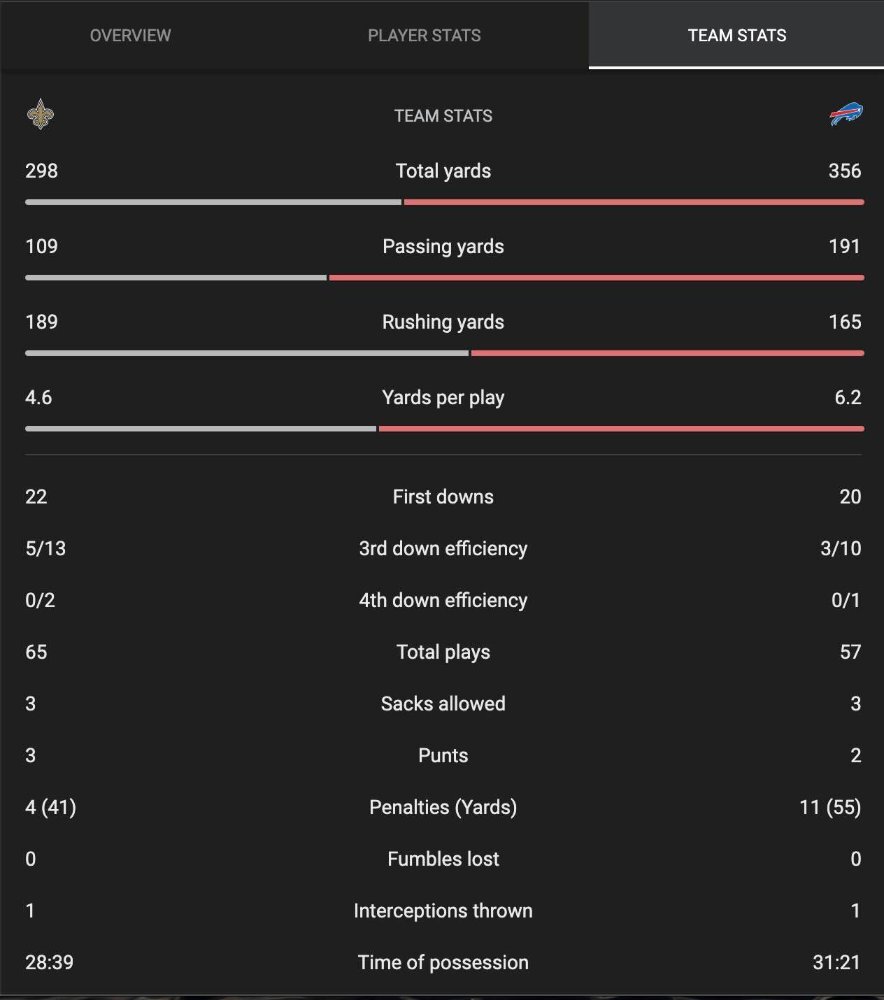This screenshot has height=1000, width=884.
Task: Click the First downs stat label
Action: pyautogui.click(x=443, y=497)
